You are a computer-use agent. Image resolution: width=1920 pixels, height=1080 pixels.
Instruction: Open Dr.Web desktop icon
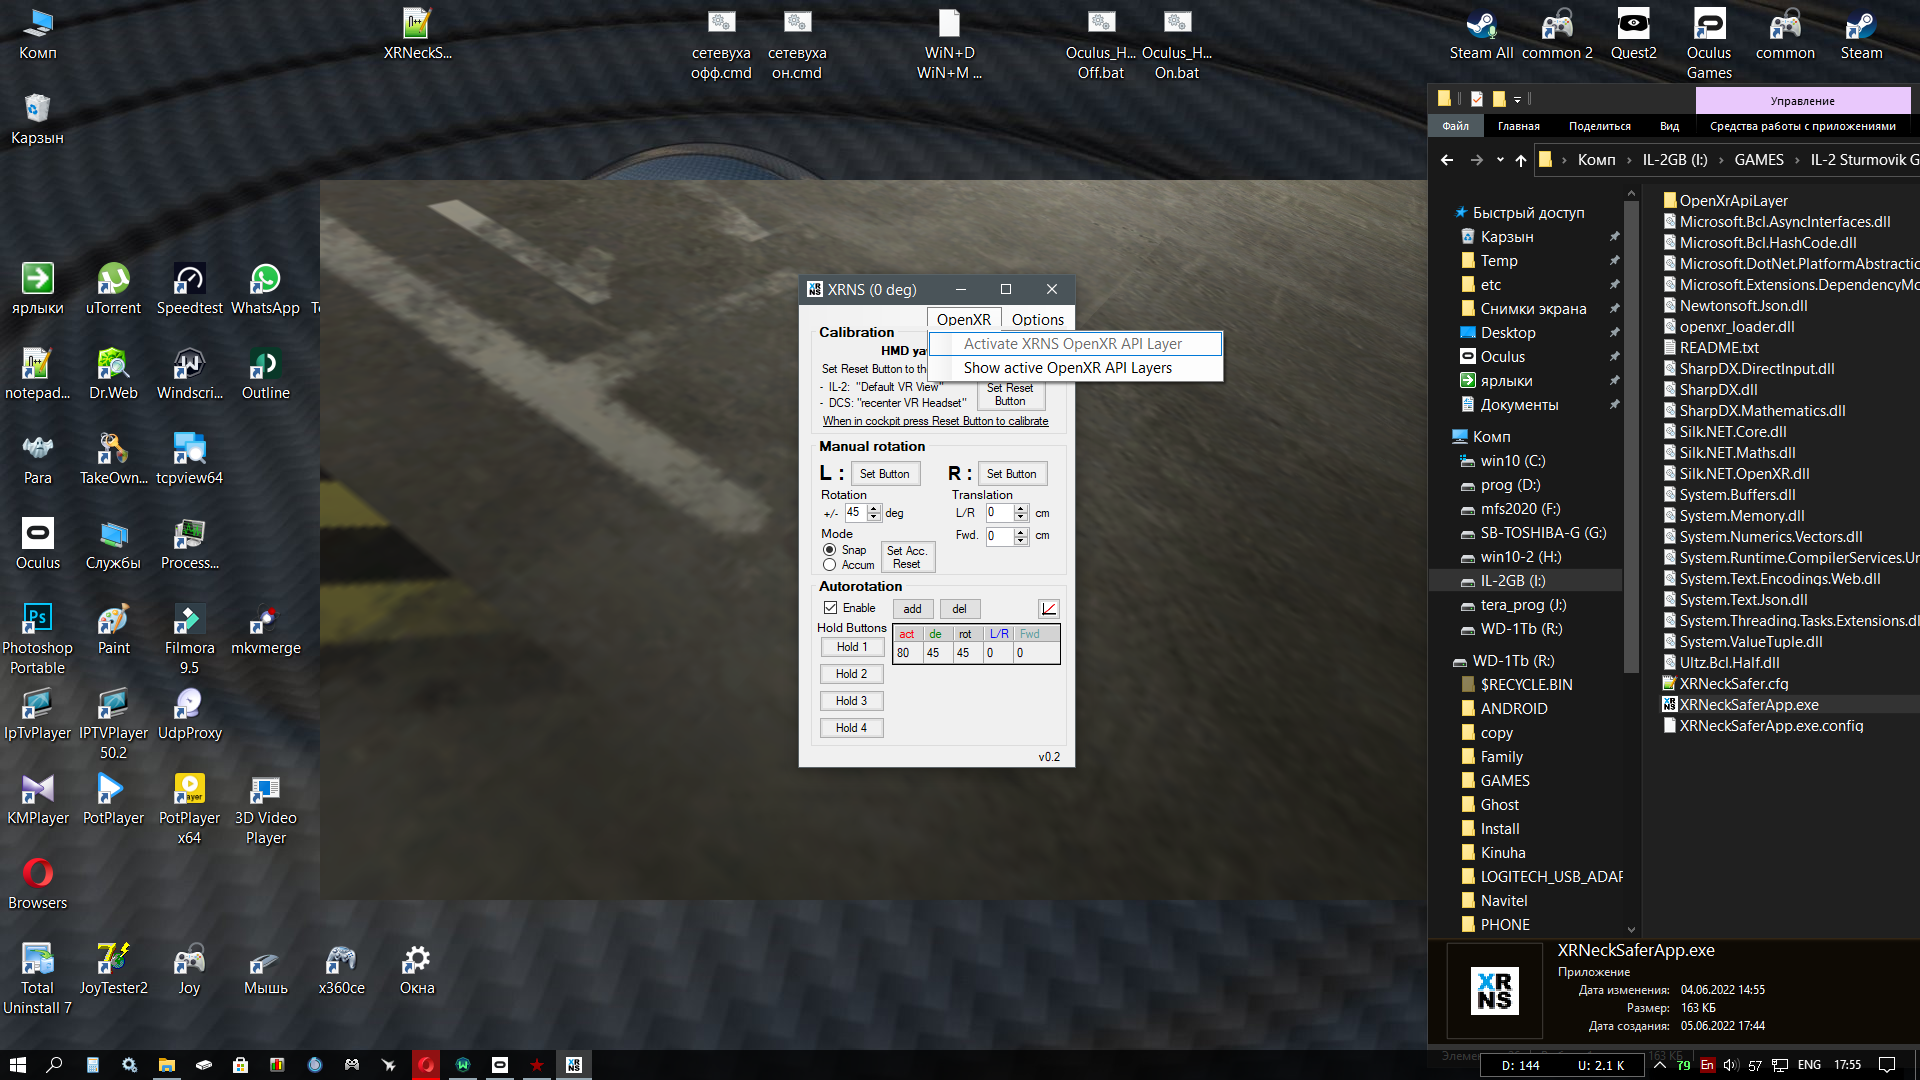(113, 373)
